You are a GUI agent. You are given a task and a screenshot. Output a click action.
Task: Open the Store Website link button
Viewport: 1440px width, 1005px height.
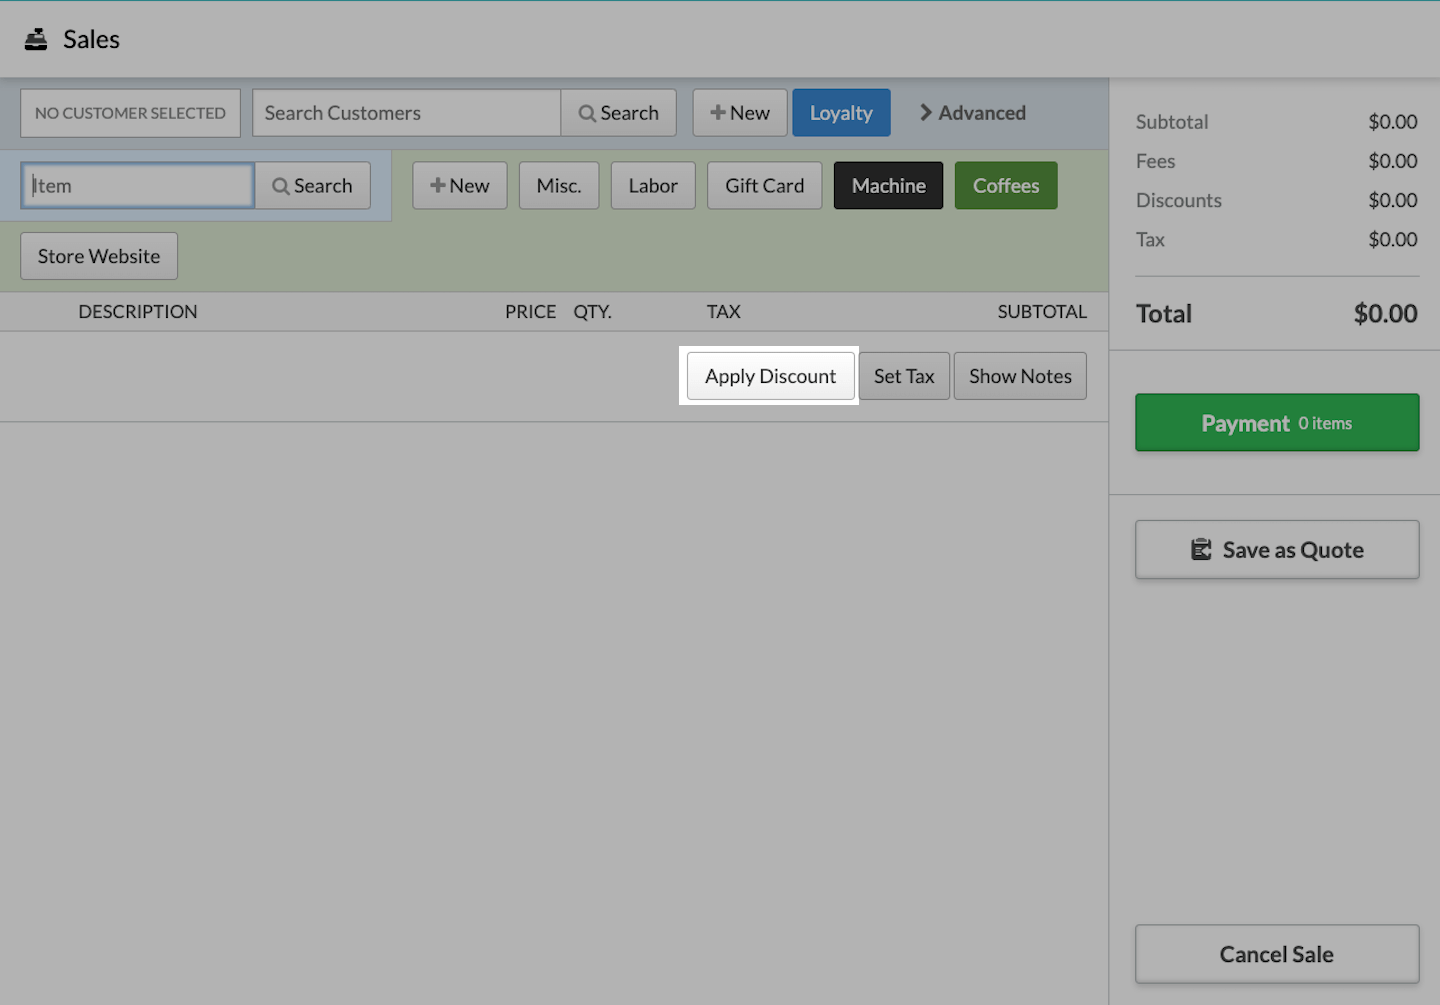point(99,257)
